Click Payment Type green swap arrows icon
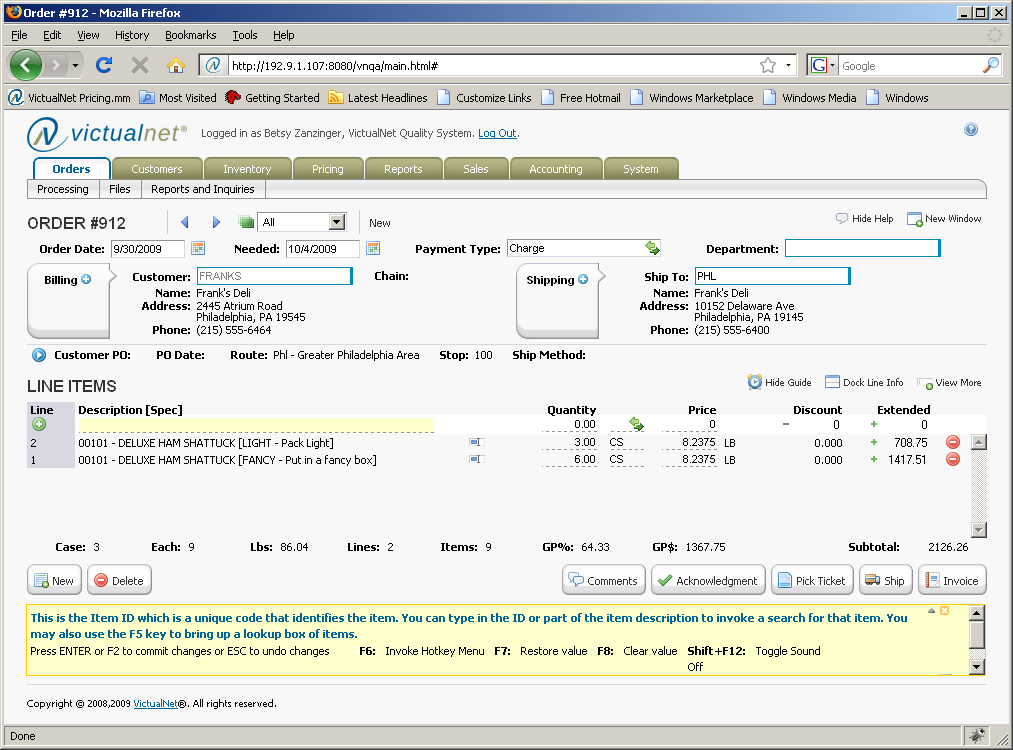 [x=652, y=248]
